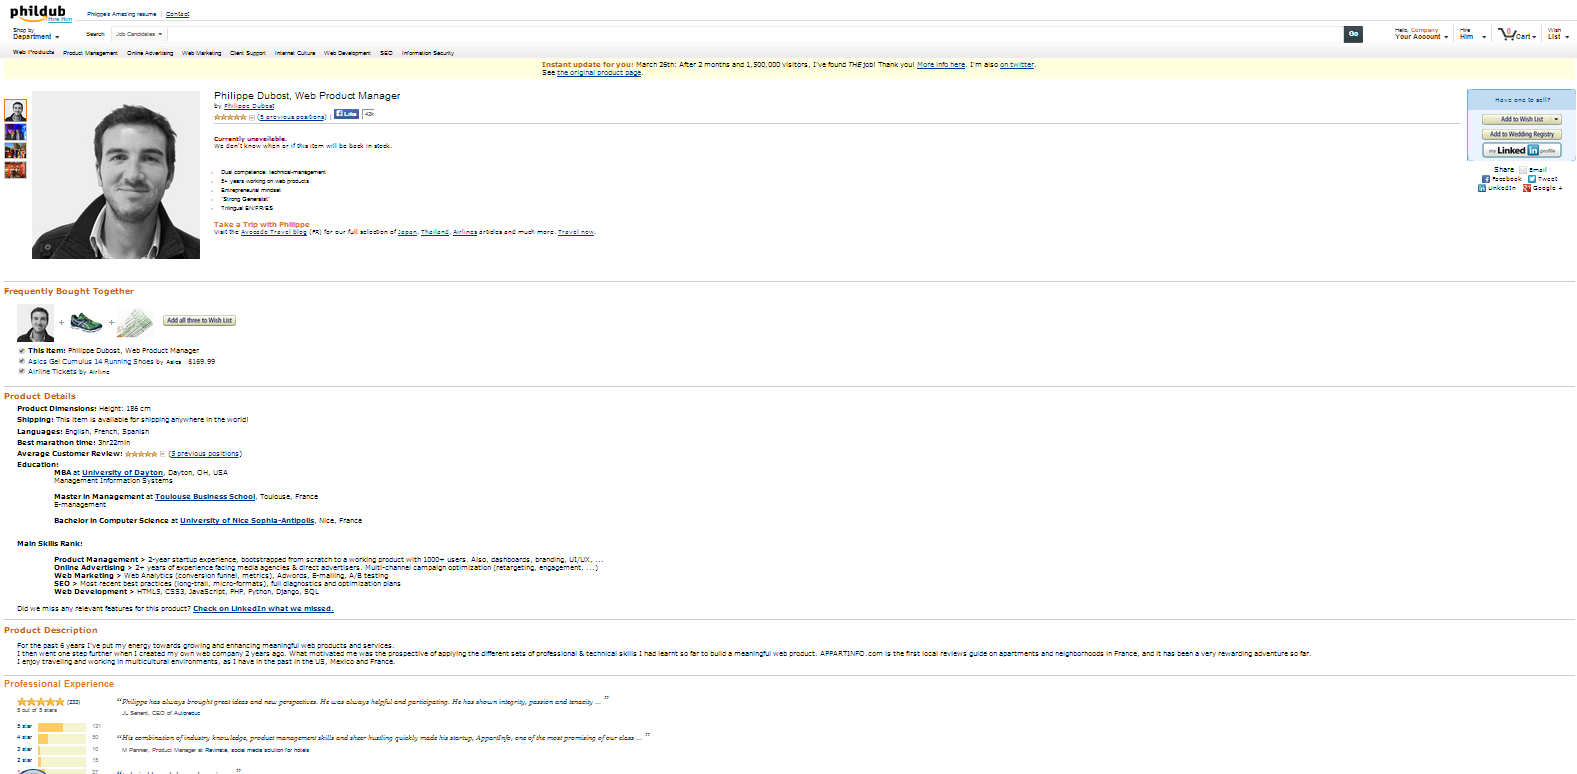Click the Contact link at top
The image size is (1577, 774).
(177, 15)
